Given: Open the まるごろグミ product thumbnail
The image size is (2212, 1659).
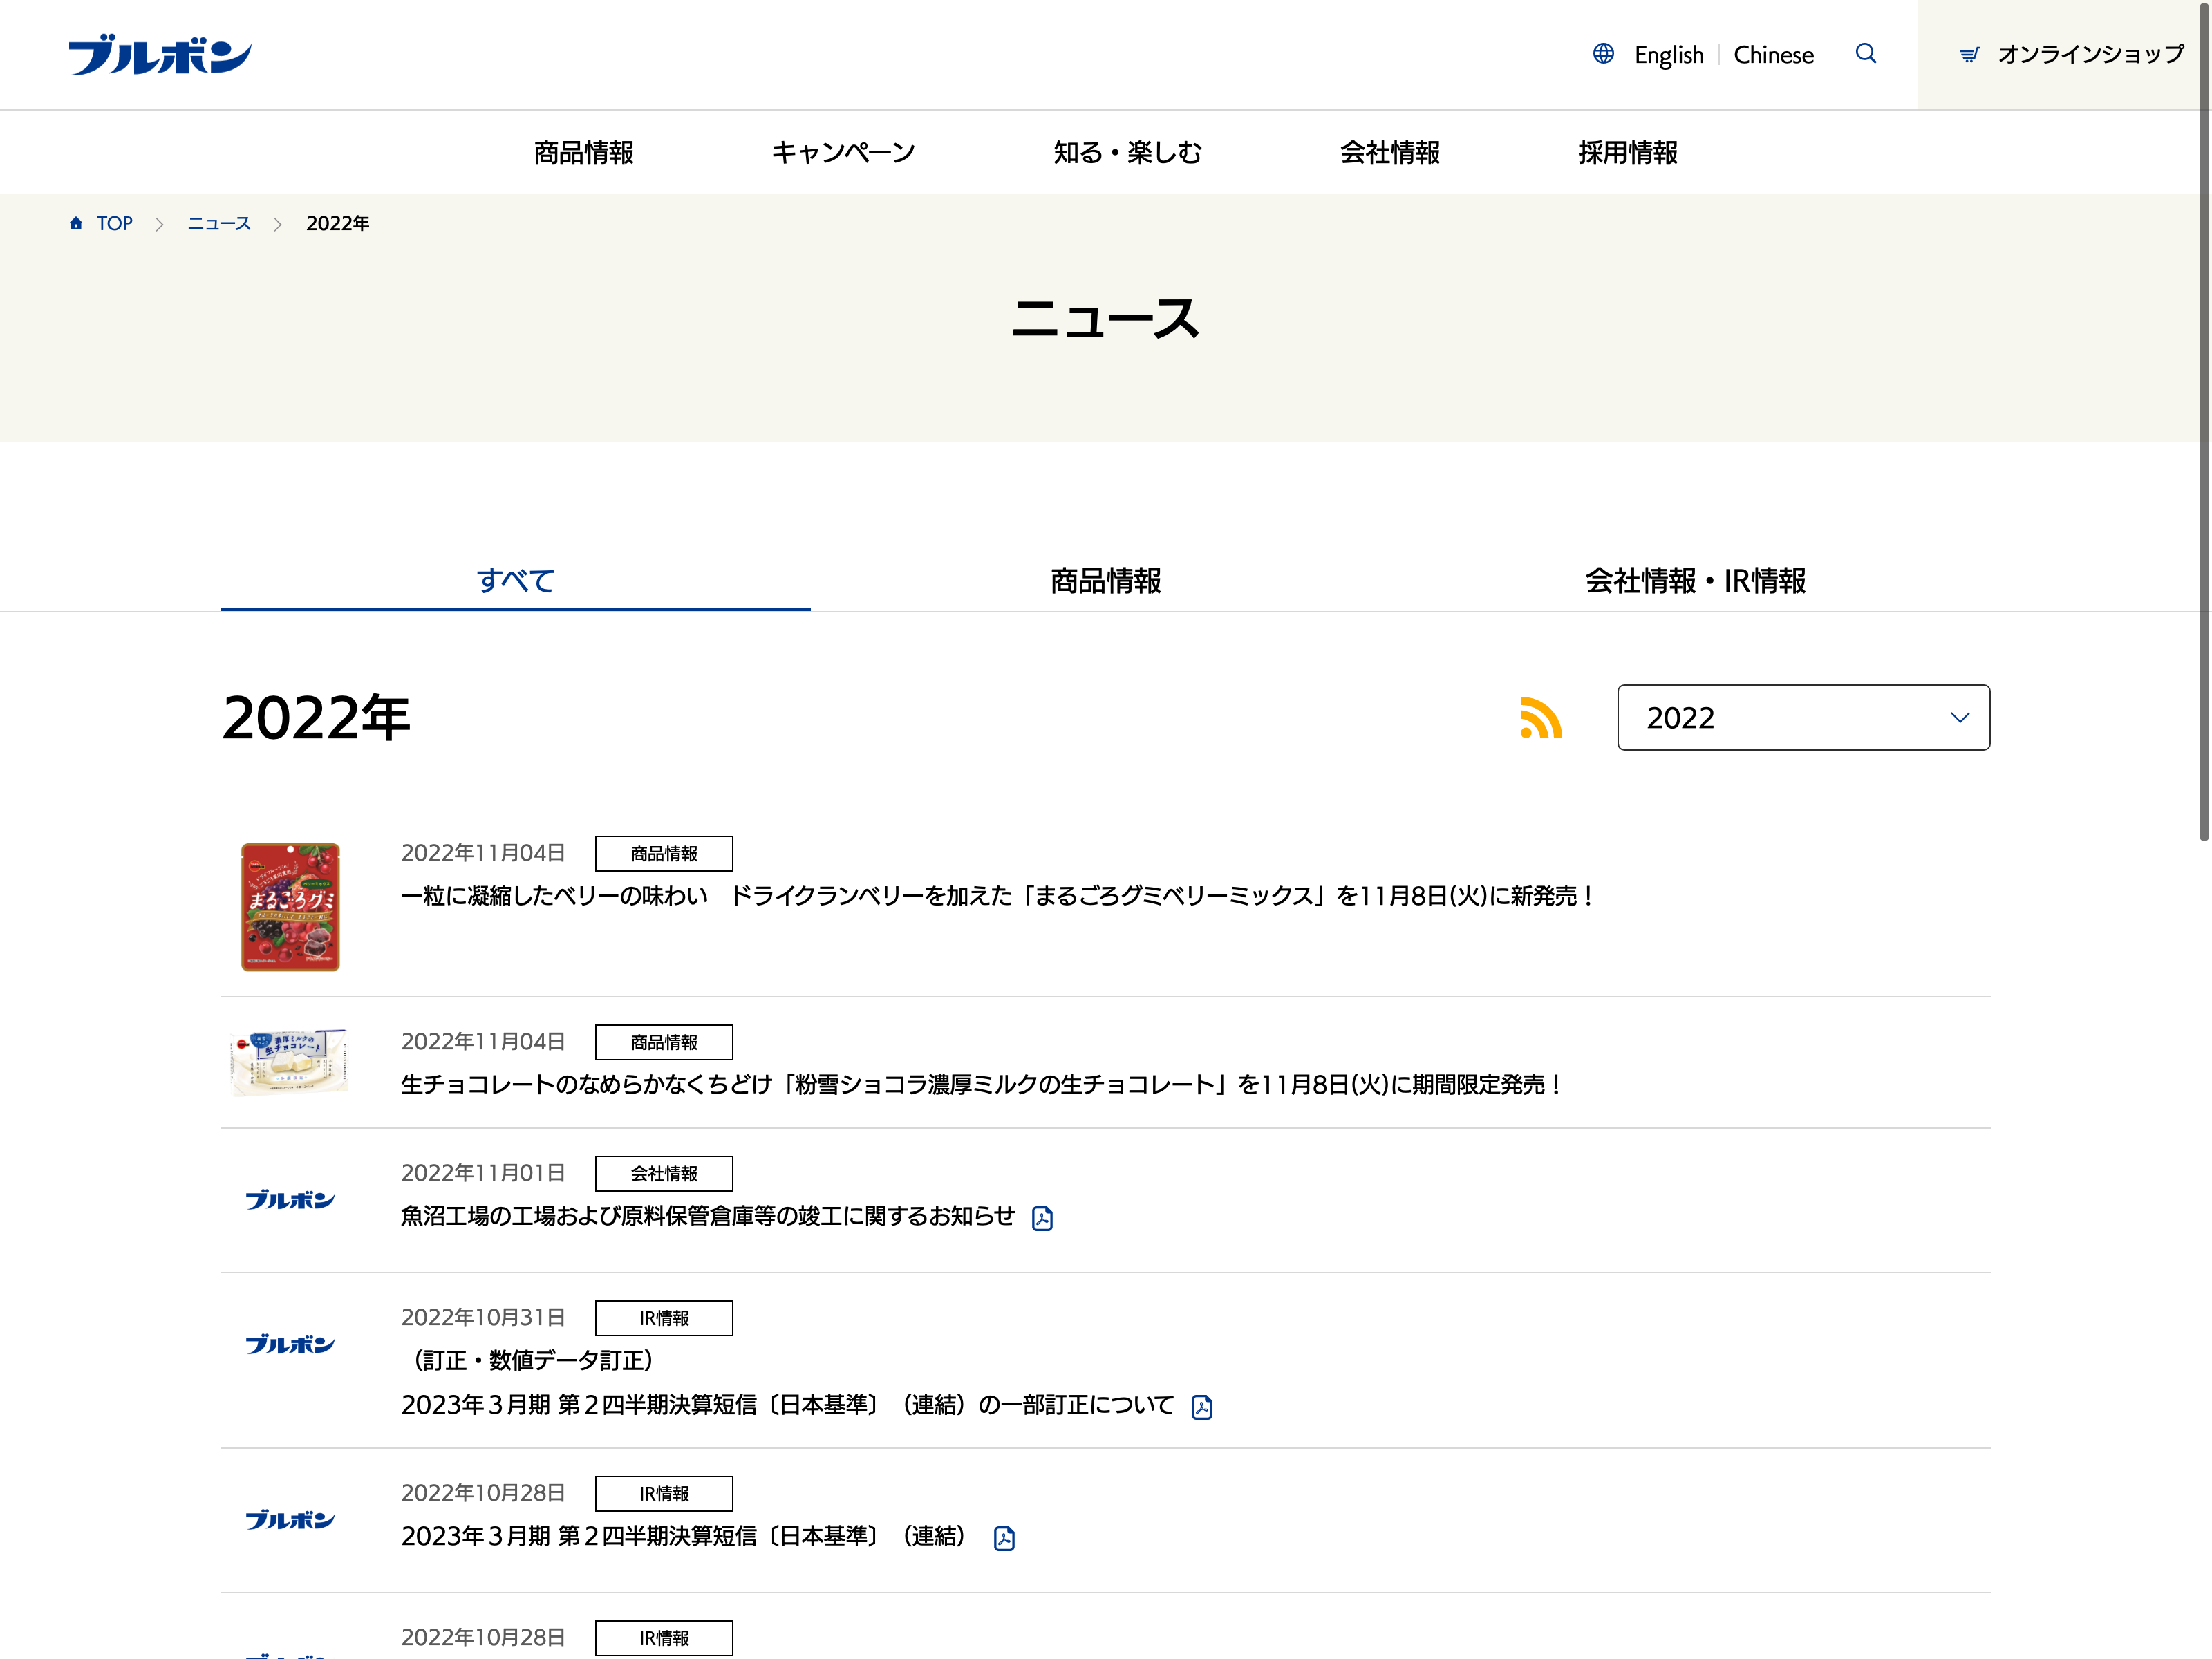Looking at the screenshot, I should tap(290, 907).
